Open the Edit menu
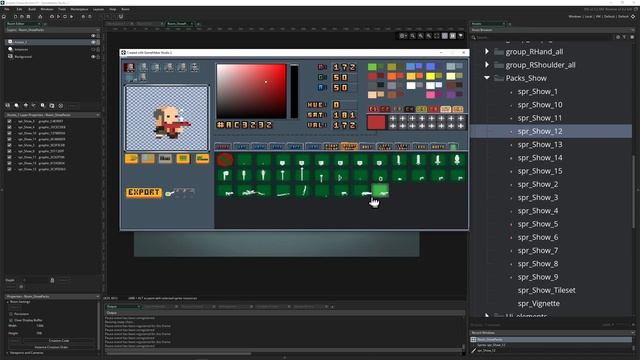 pos(19,9)
